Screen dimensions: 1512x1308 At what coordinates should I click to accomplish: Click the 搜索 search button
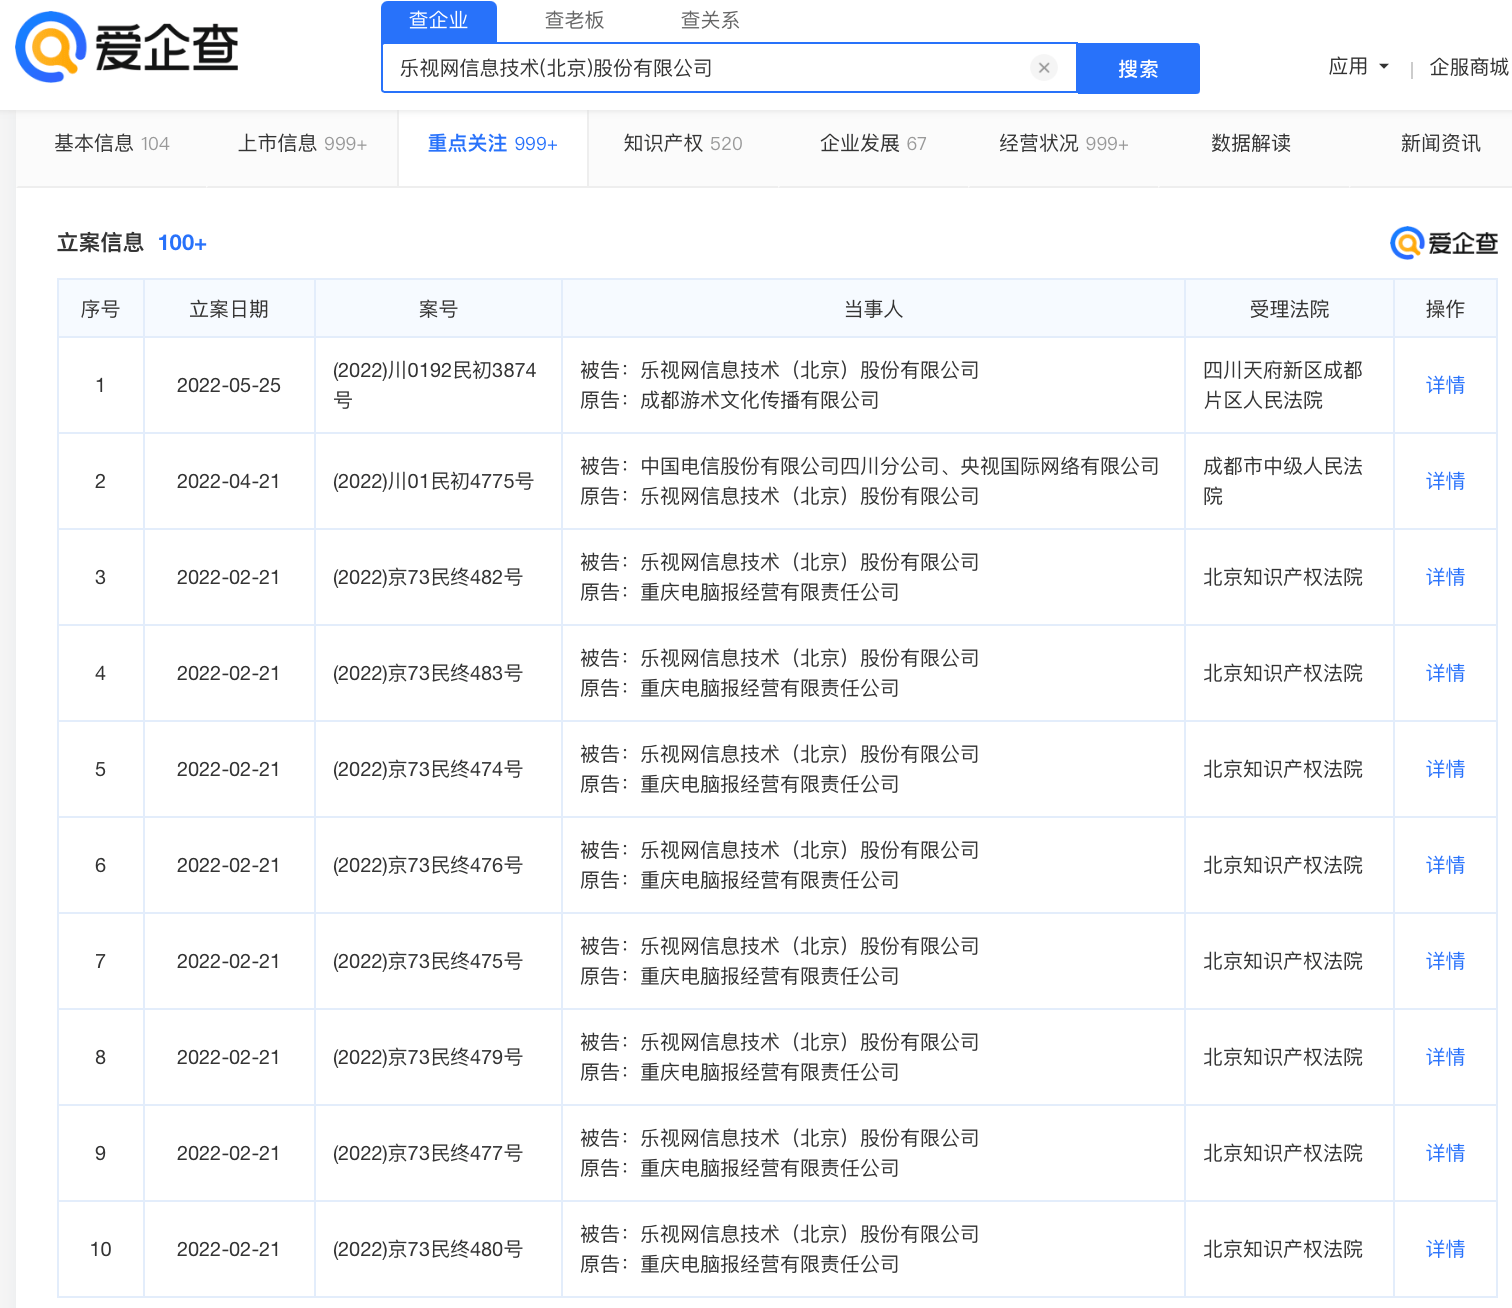[x=1138, y=68]
